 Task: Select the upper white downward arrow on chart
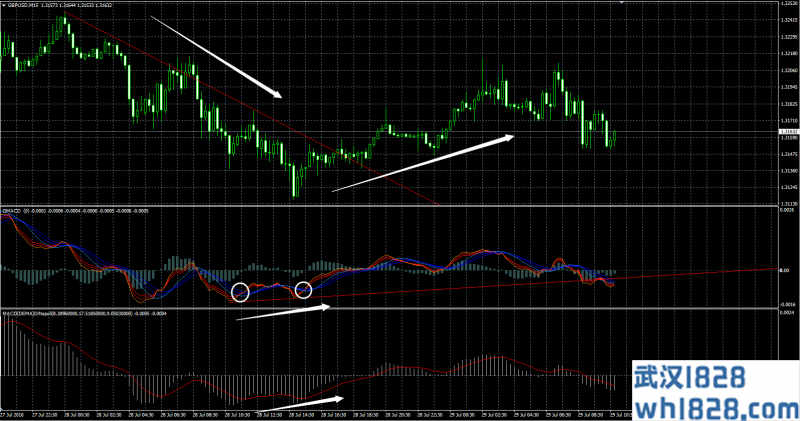pos(217,57)
